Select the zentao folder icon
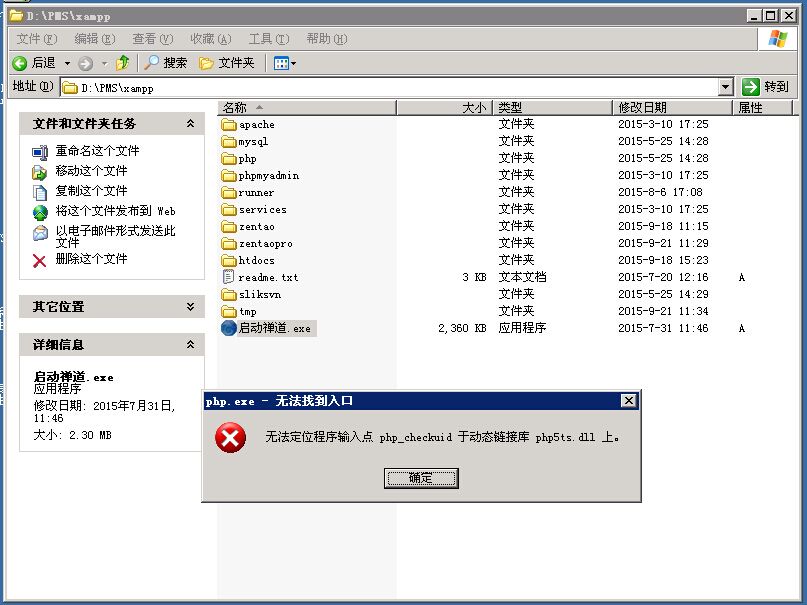This screenshot has width=807, height=605. tap(229, 226)
